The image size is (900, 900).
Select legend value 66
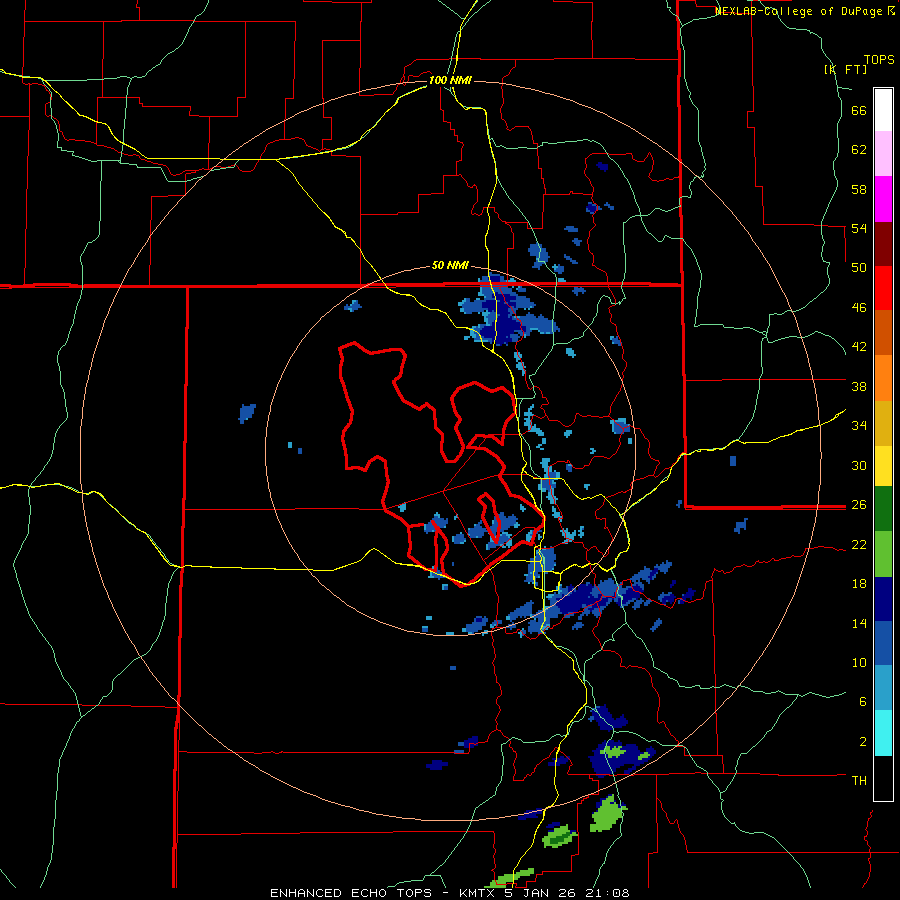click(859, 110)
